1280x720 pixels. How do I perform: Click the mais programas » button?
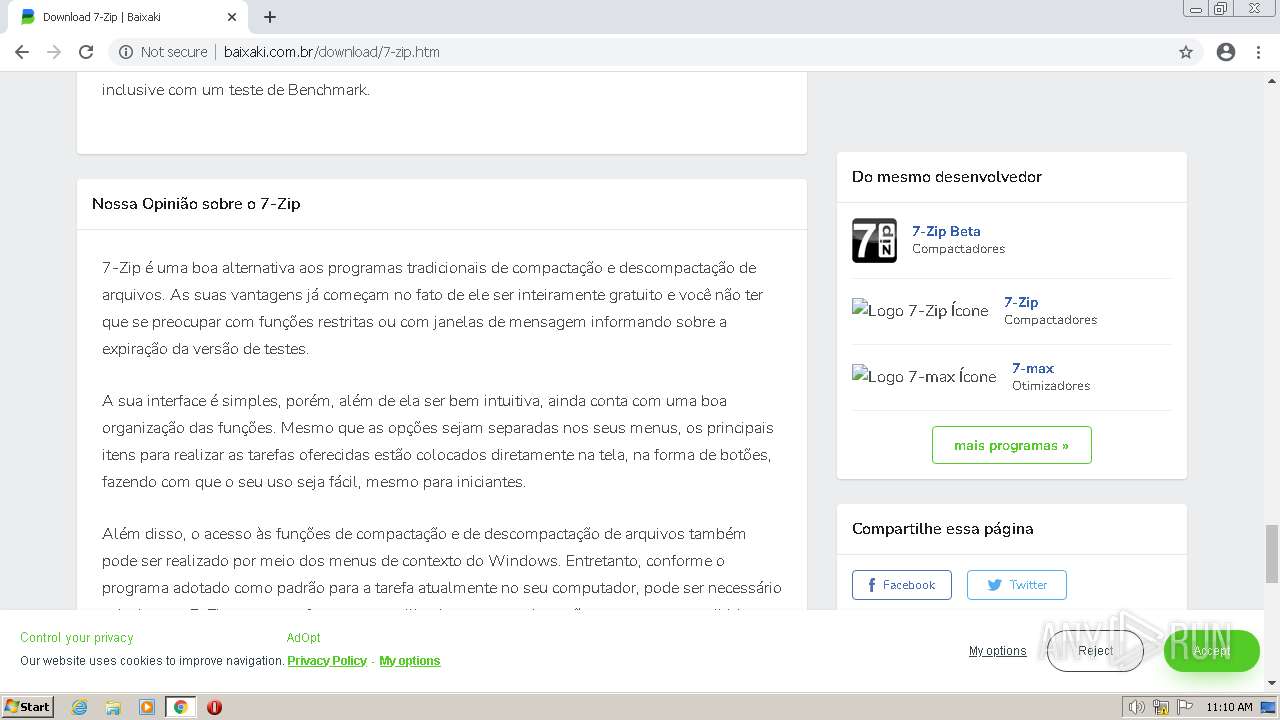1011,445
